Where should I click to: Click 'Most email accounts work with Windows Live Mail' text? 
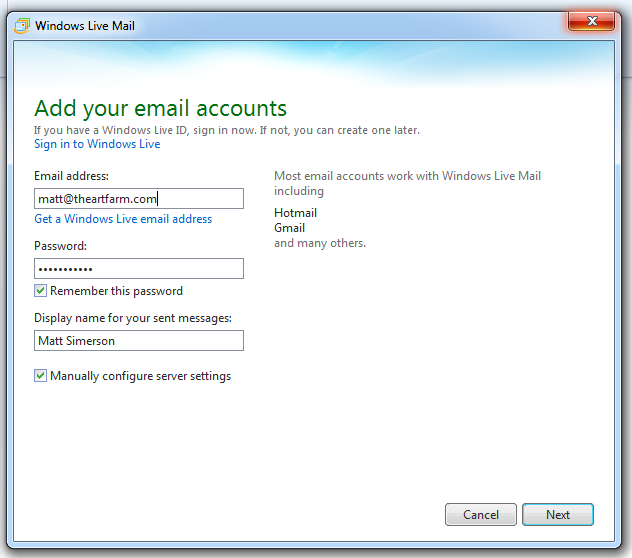(407, 176)
